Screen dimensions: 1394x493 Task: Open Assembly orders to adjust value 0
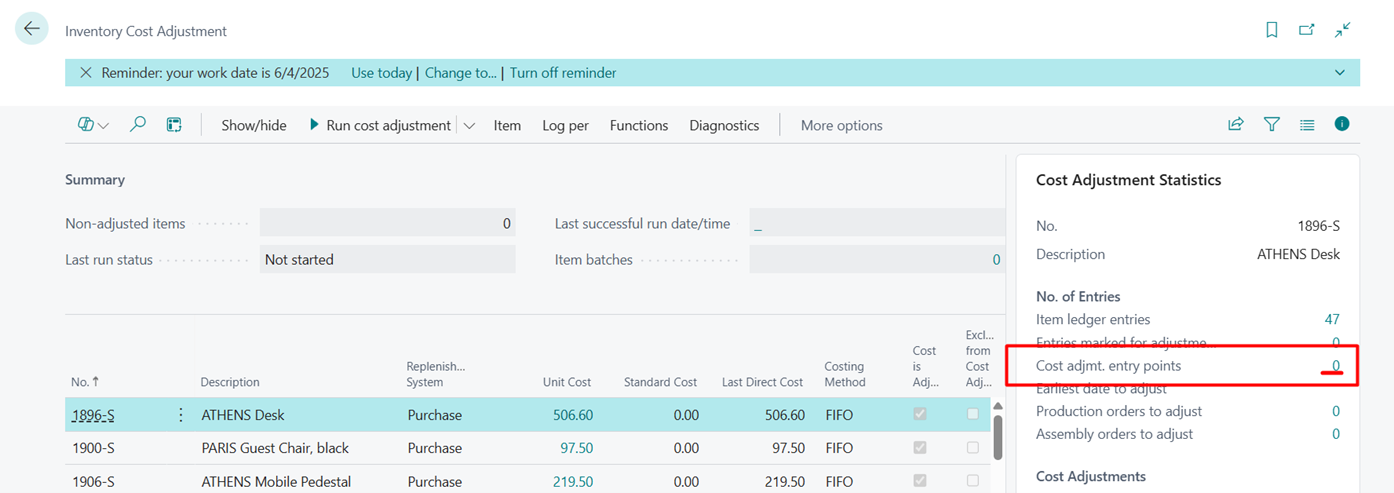tap(1336, 434)
